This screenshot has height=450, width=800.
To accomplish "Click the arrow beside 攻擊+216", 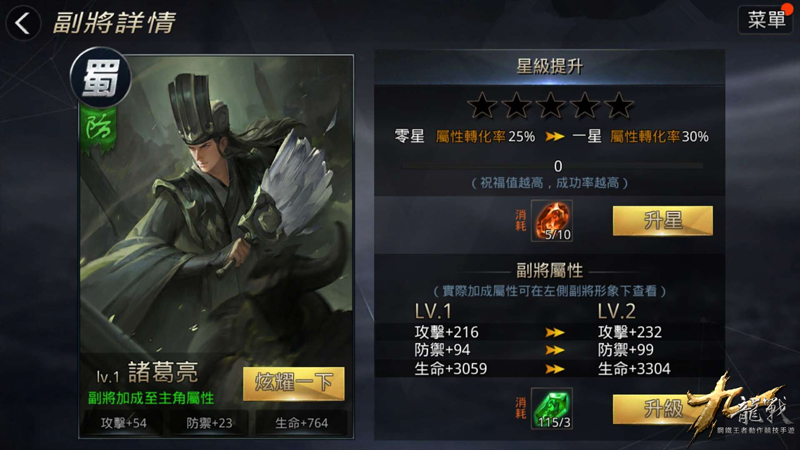I will point(555,333).
